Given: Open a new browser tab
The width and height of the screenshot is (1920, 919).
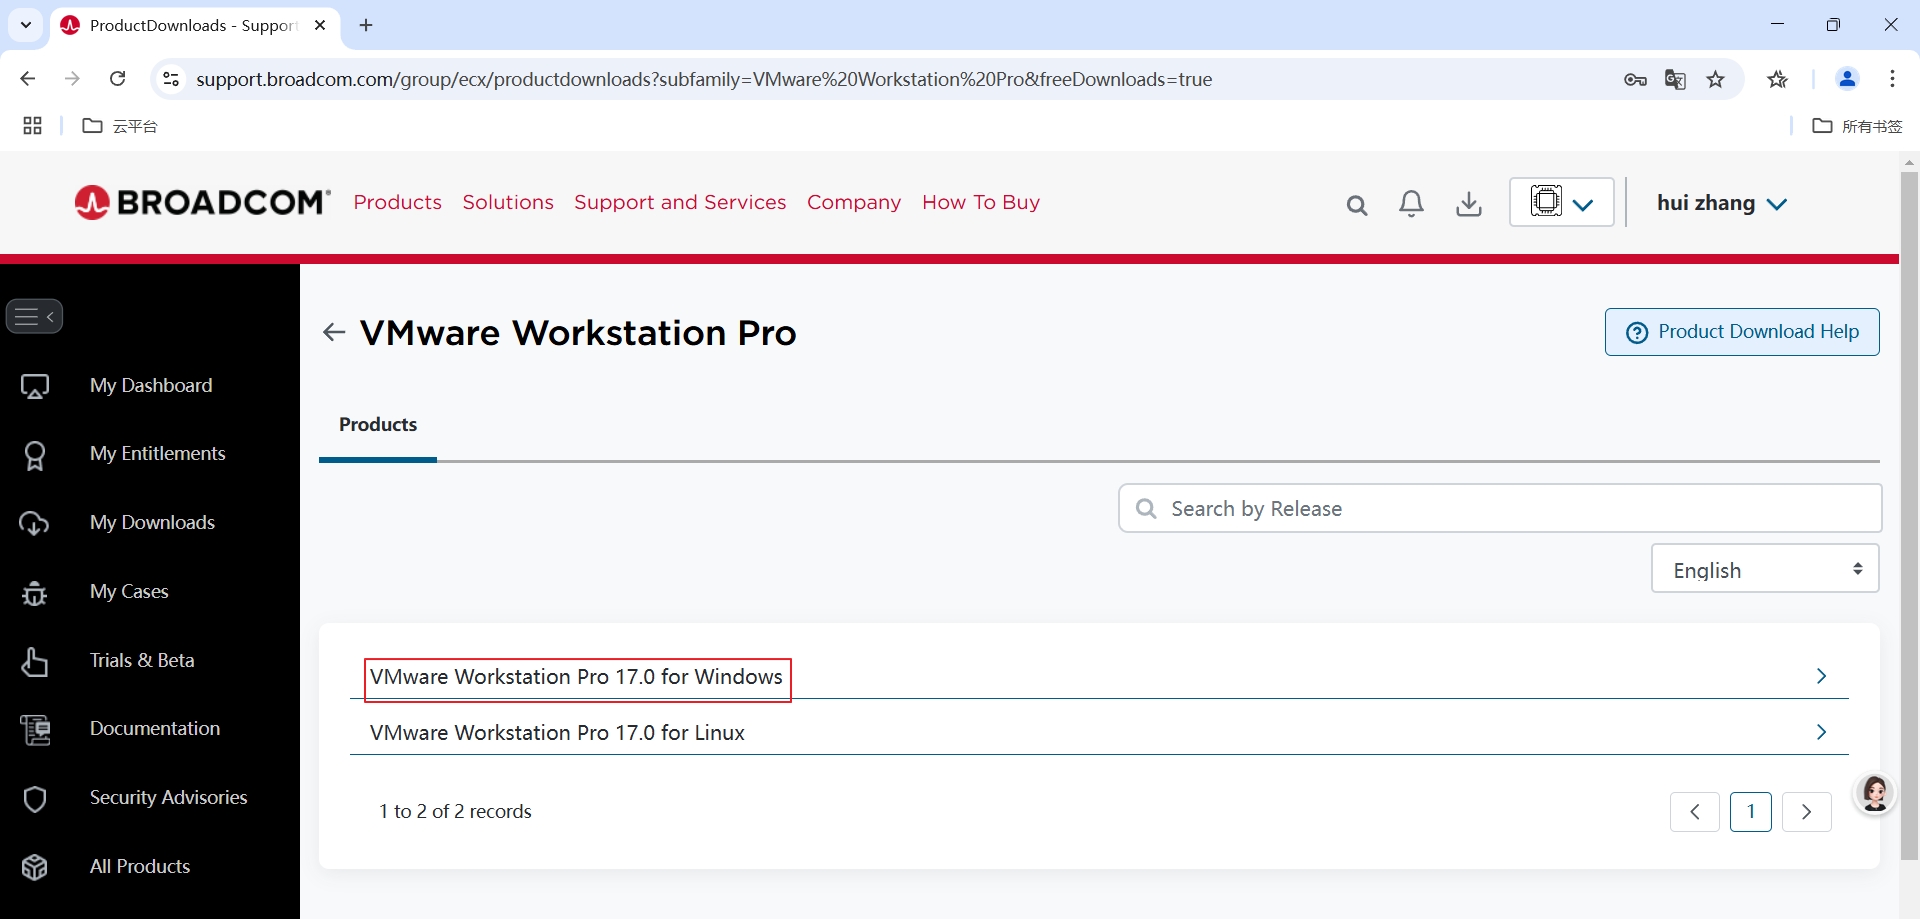Looking at the screenshot, I should pos(366,25).
